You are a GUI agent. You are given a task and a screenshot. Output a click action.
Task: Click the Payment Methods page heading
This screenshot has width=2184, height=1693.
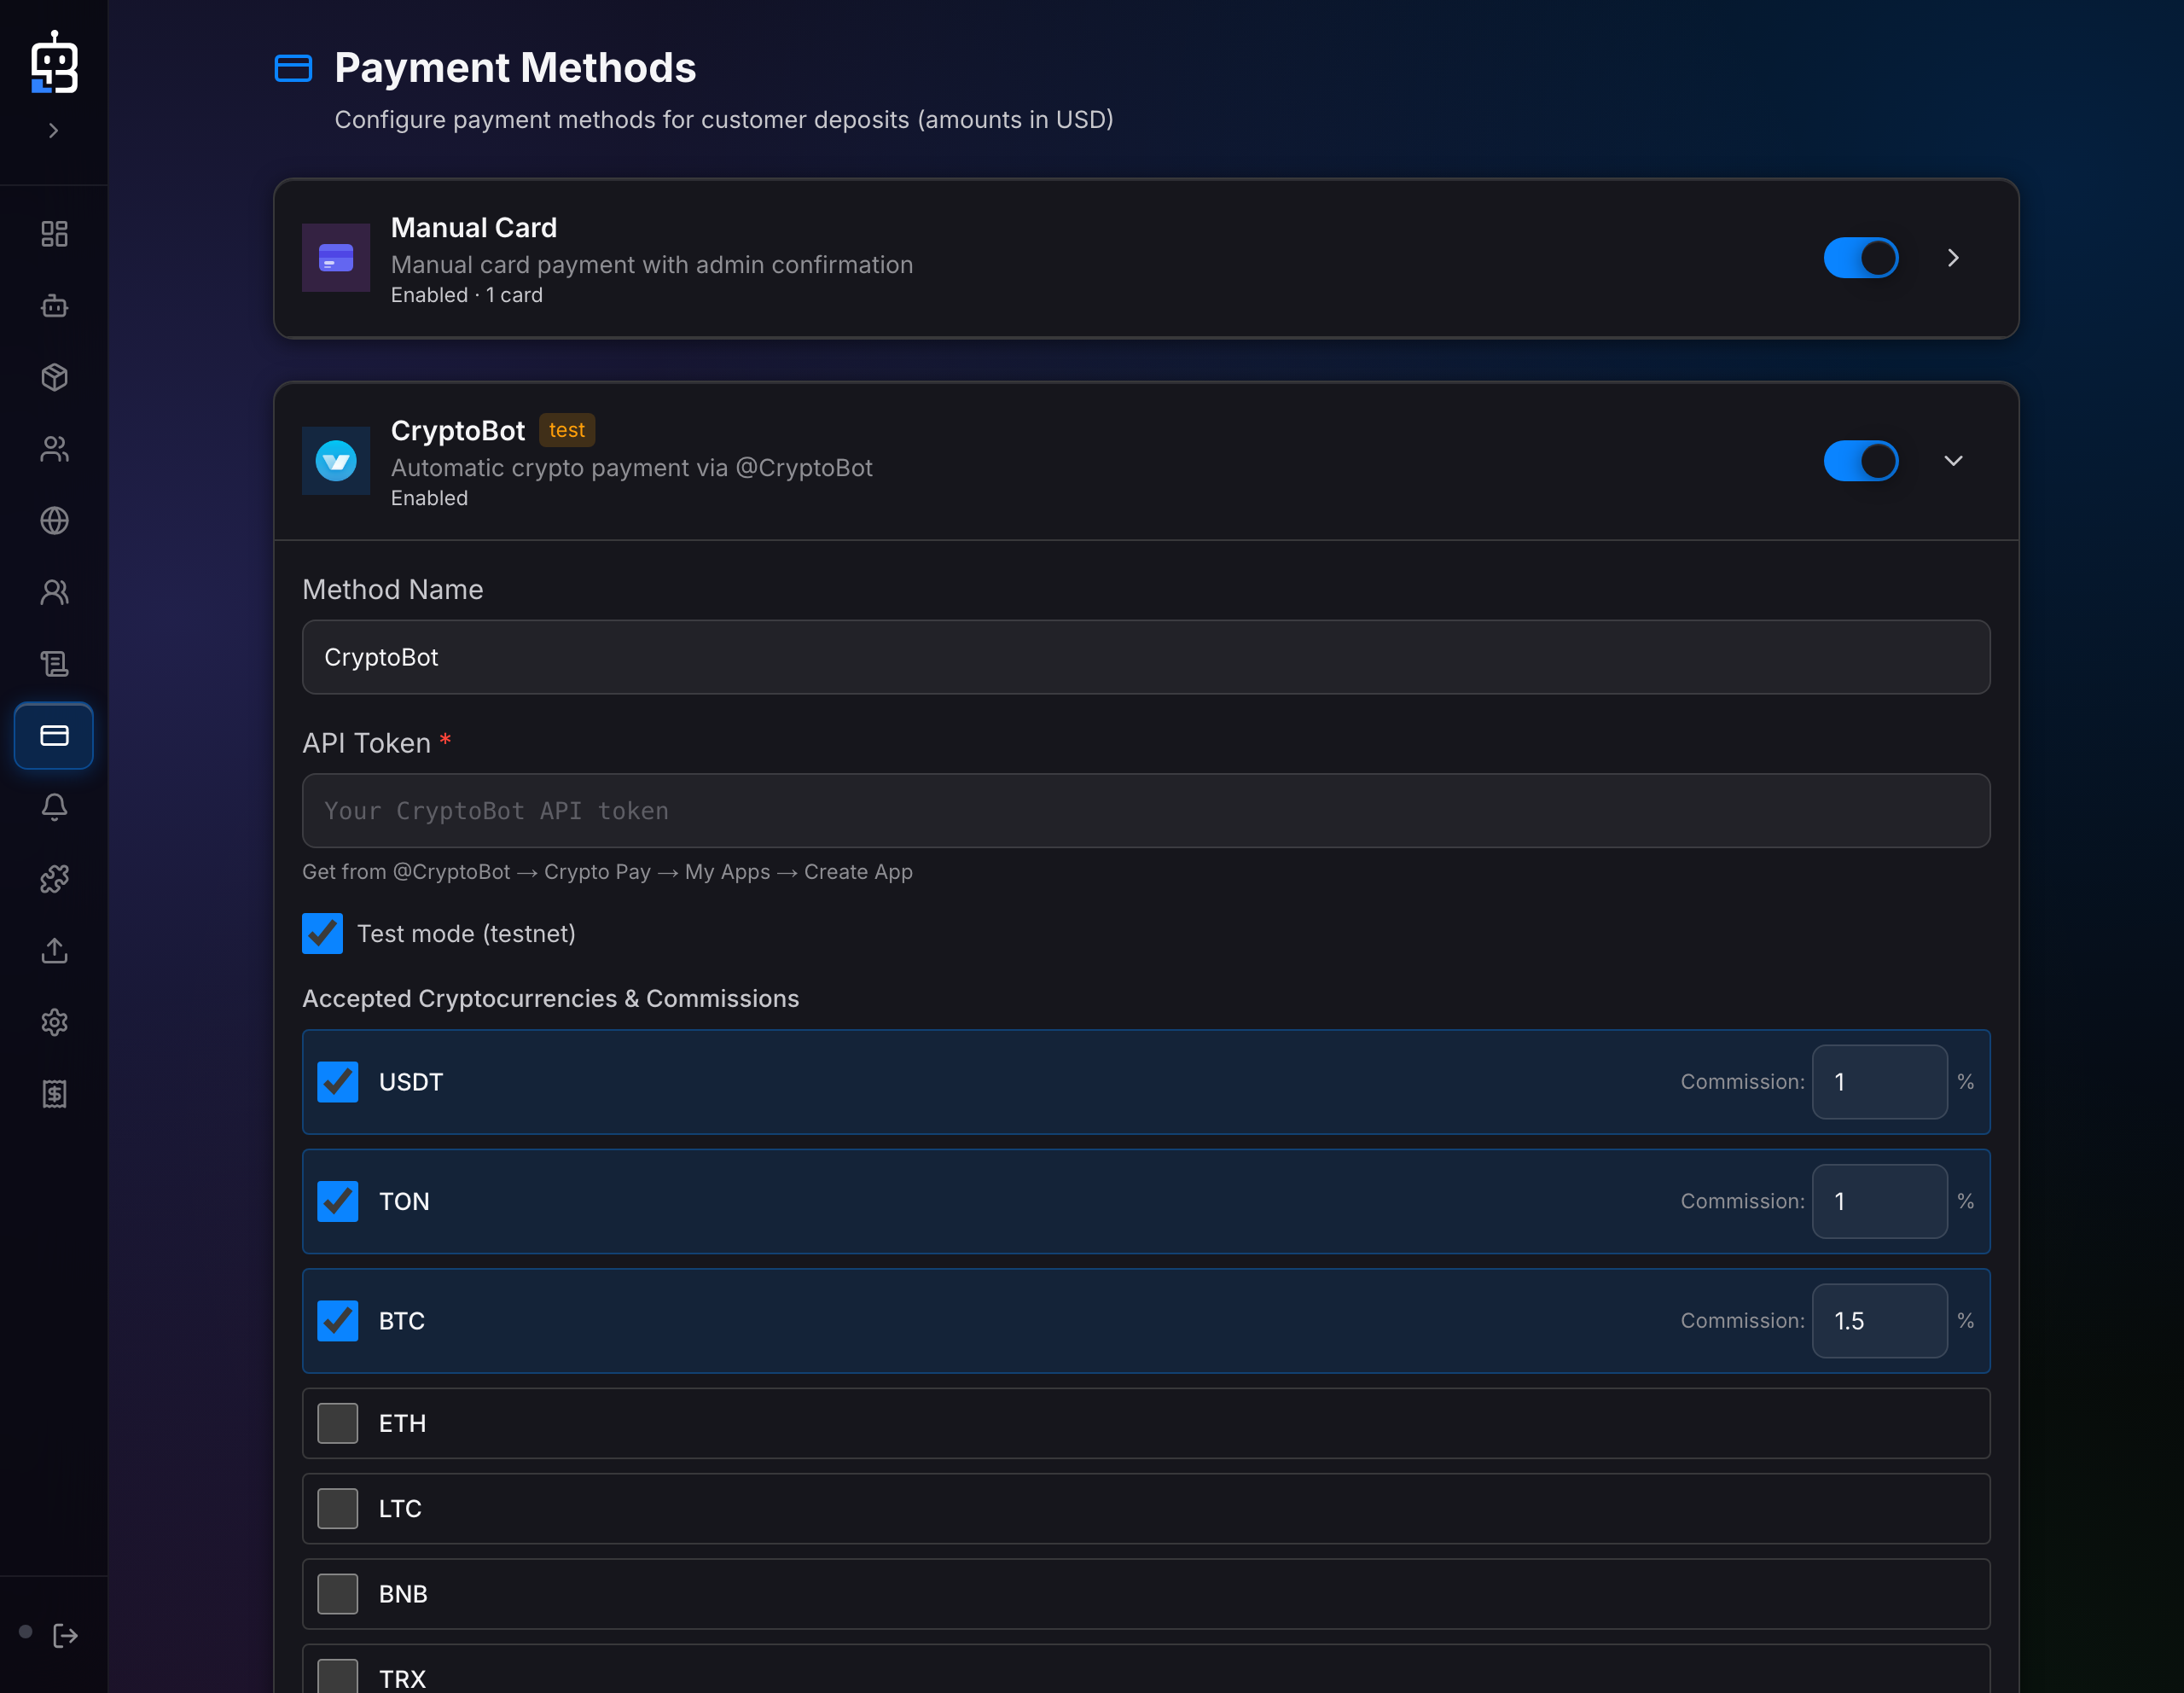pos(515,68)
